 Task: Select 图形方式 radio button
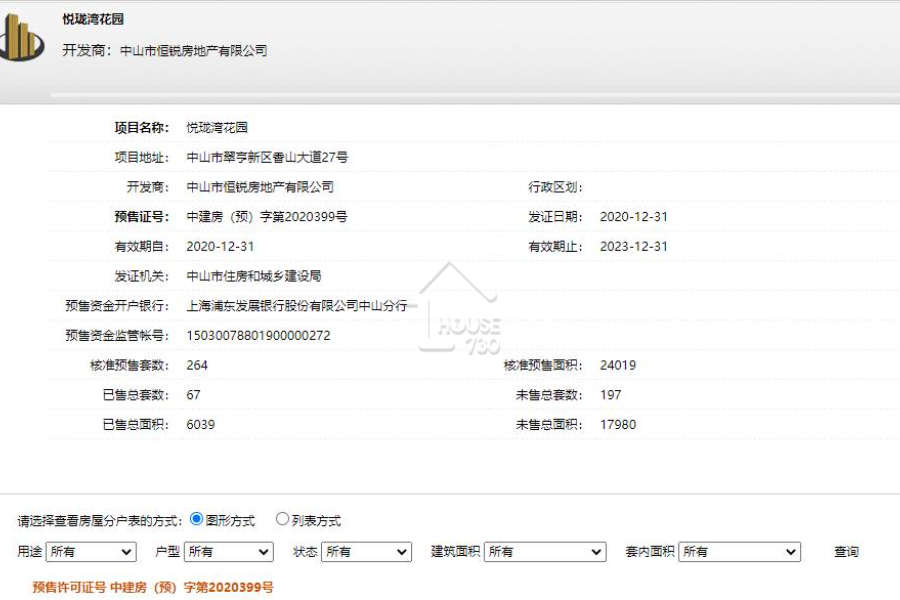tap(196, 519)
